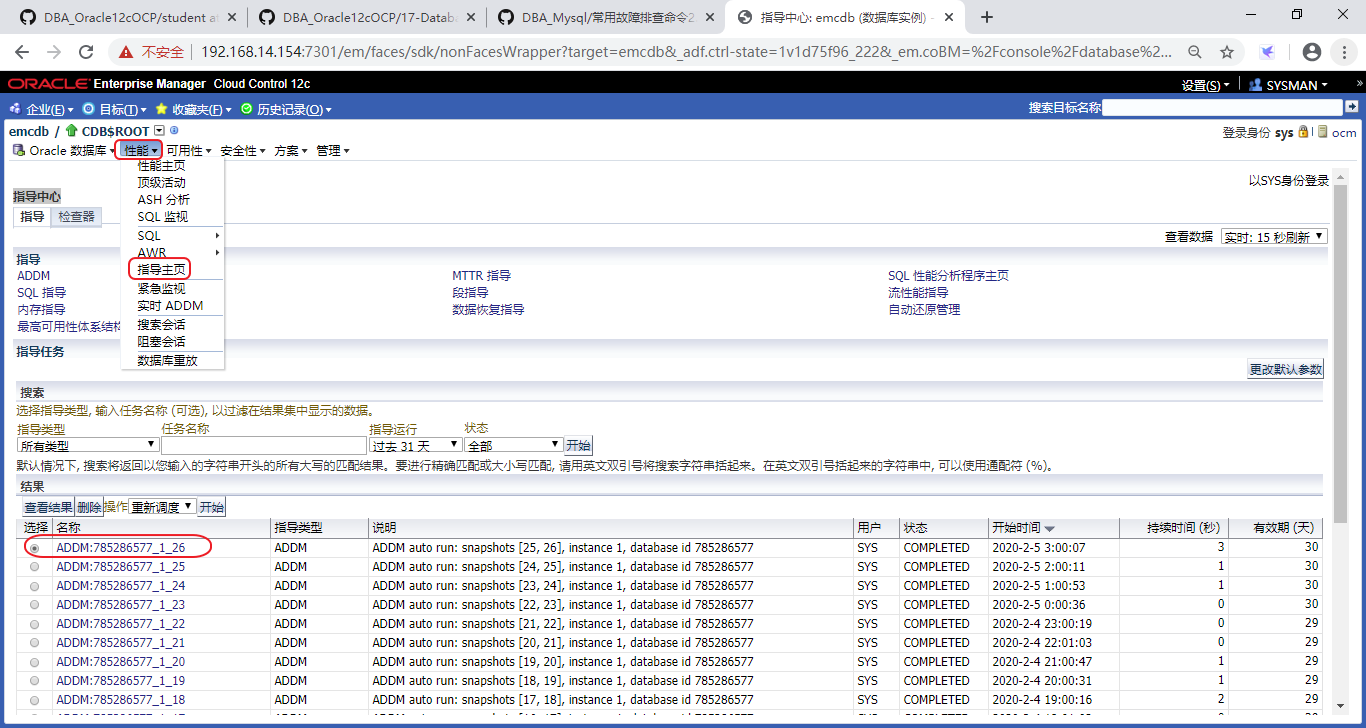1366x728 pixels.
Task: Bookmark this page with the star icon
Action: [x=1226, y=52]
